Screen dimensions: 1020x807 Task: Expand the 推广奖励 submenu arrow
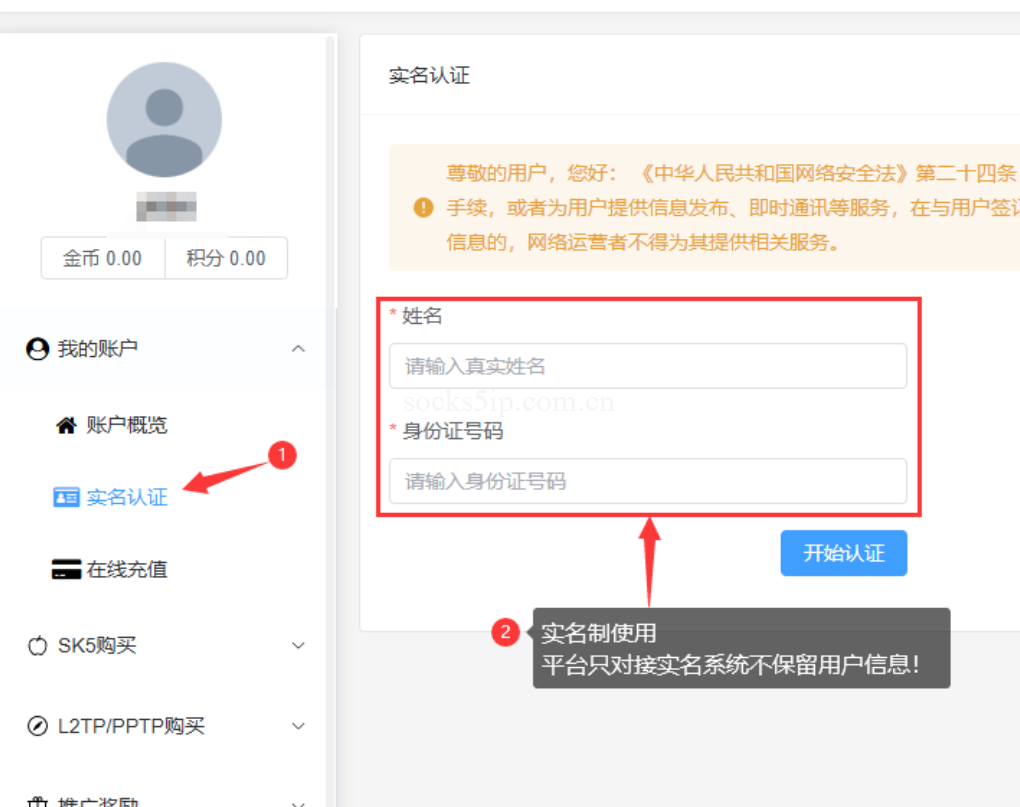click(x=298, y=802)
